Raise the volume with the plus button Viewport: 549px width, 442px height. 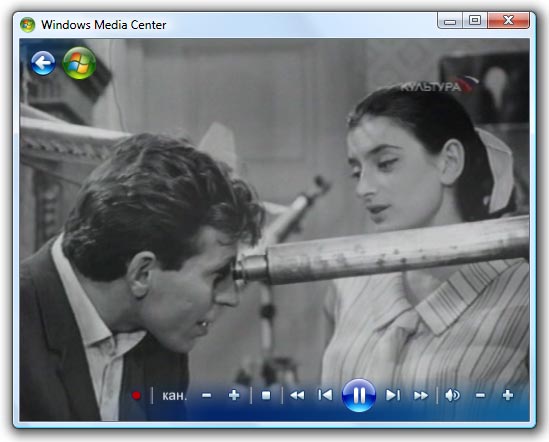point(508,395)
